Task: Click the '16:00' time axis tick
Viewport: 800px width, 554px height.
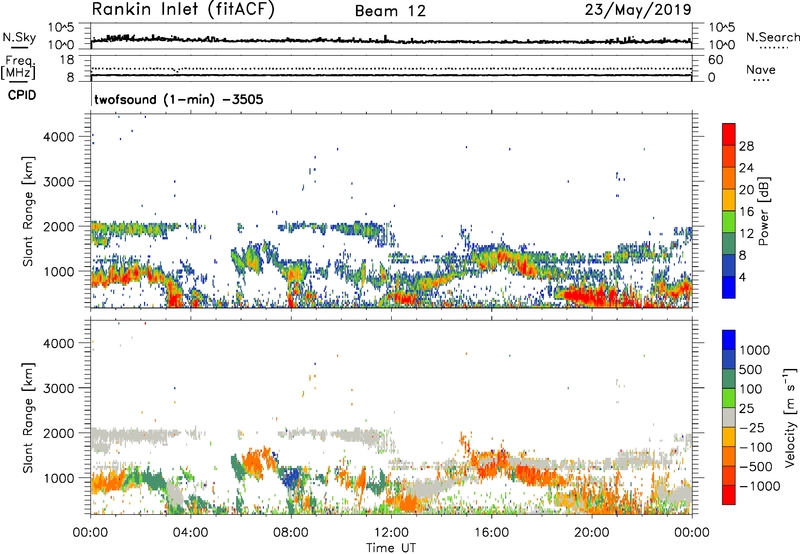Action: (x=491, y=532)
